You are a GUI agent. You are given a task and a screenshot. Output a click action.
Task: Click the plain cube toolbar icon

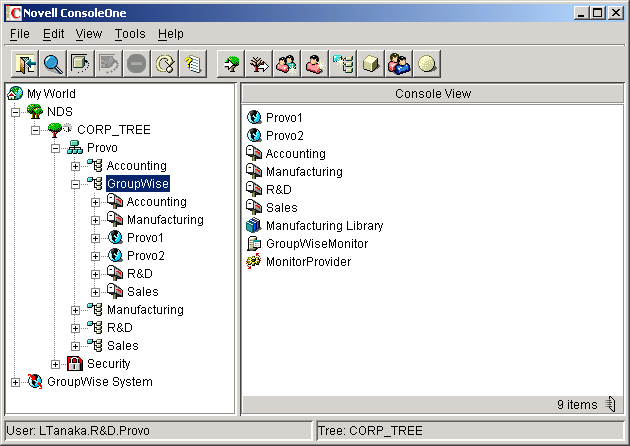point(371,63)
